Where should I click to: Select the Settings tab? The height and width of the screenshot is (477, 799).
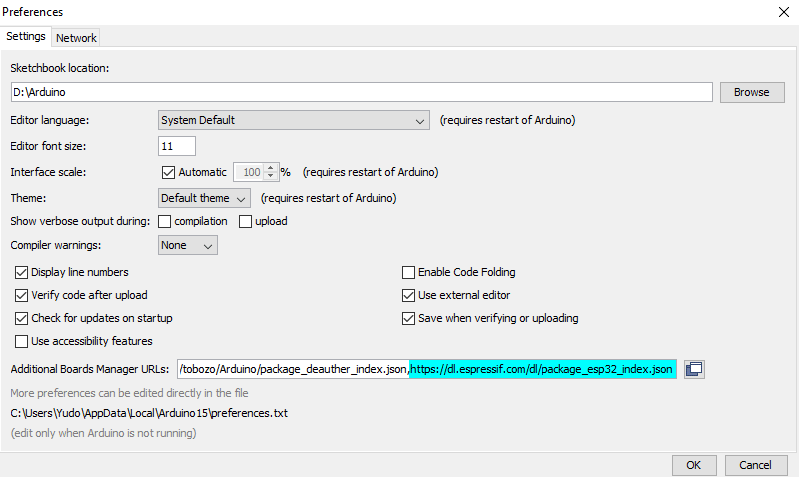pos(26,37)
